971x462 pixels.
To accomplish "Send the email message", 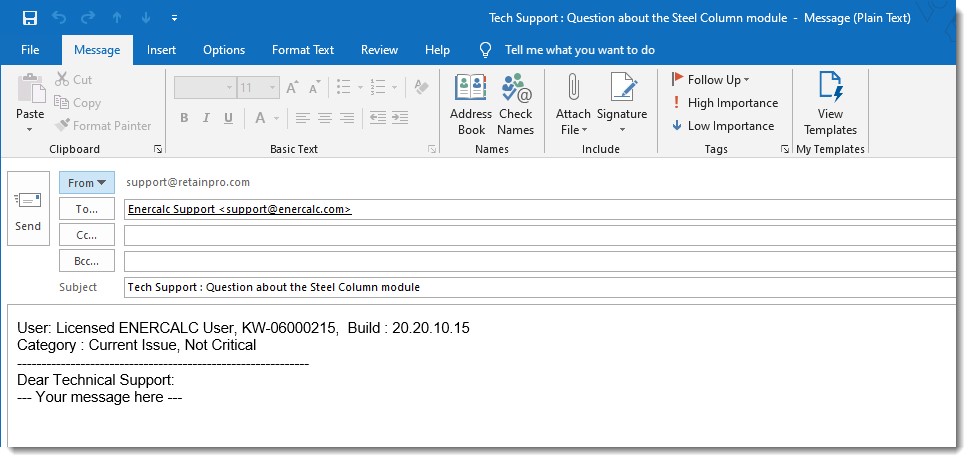I will click(28, 209).
